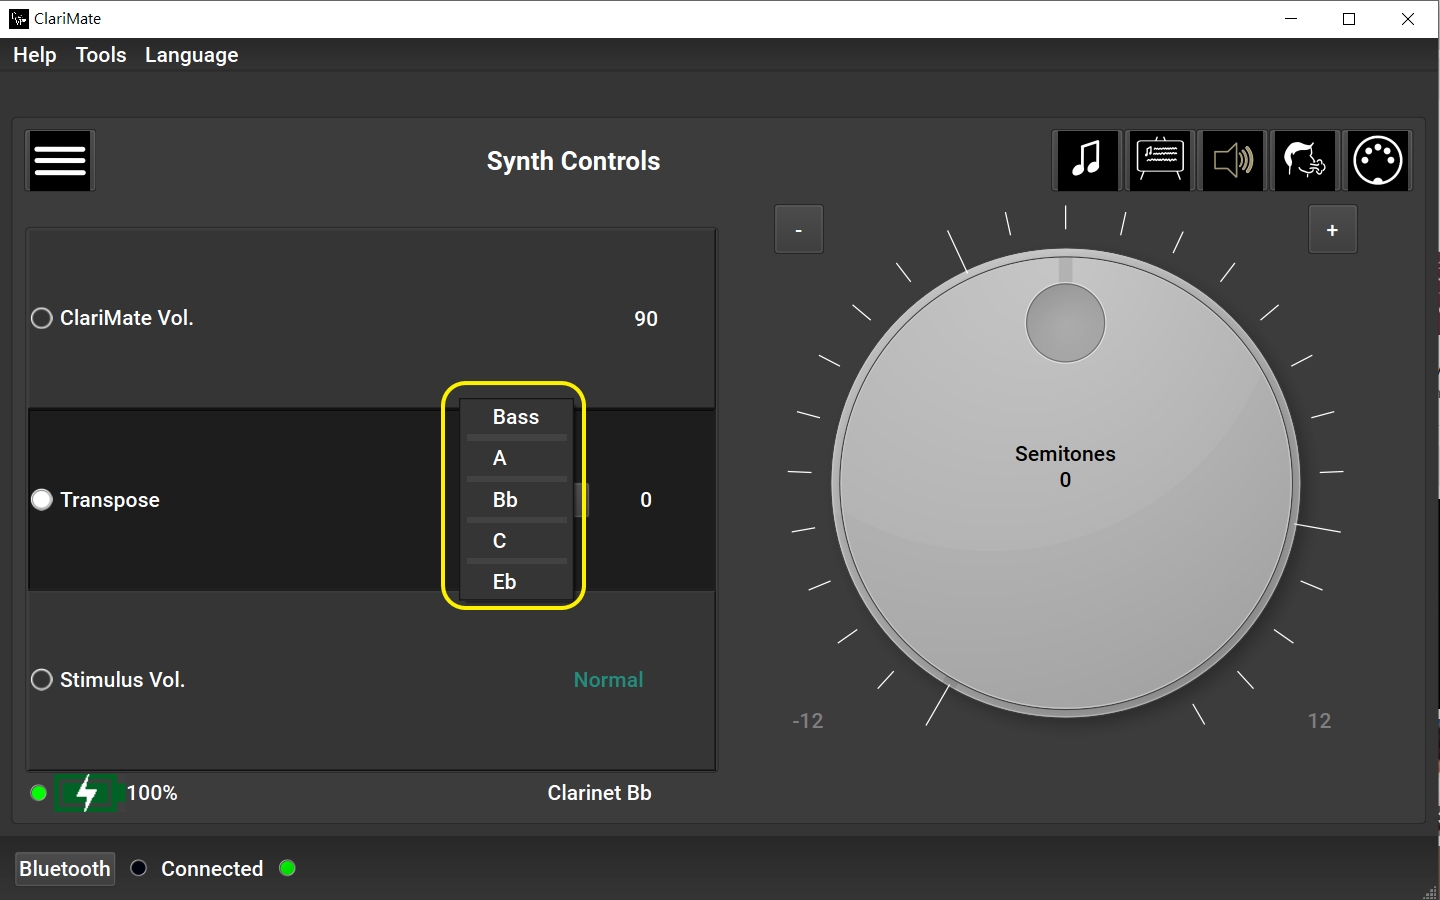Open the music note page icon
This screenshot has width=1440, height=900.
coord(1087,160)
